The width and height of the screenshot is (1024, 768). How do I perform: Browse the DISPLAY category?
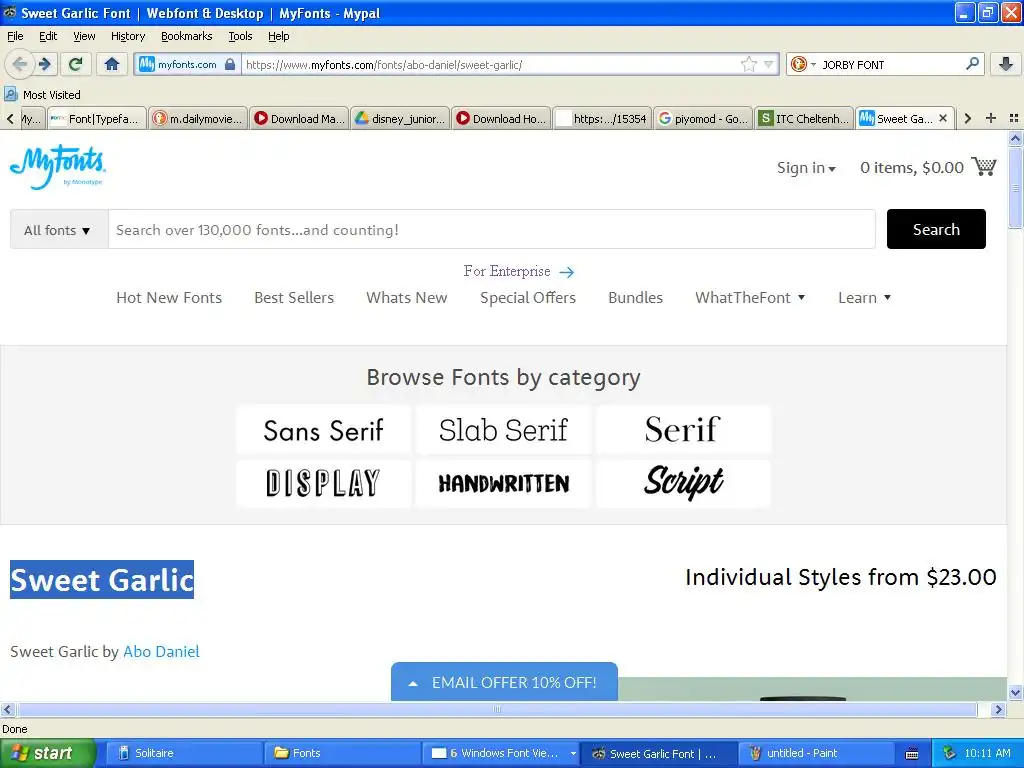click(x=324, y=483)
